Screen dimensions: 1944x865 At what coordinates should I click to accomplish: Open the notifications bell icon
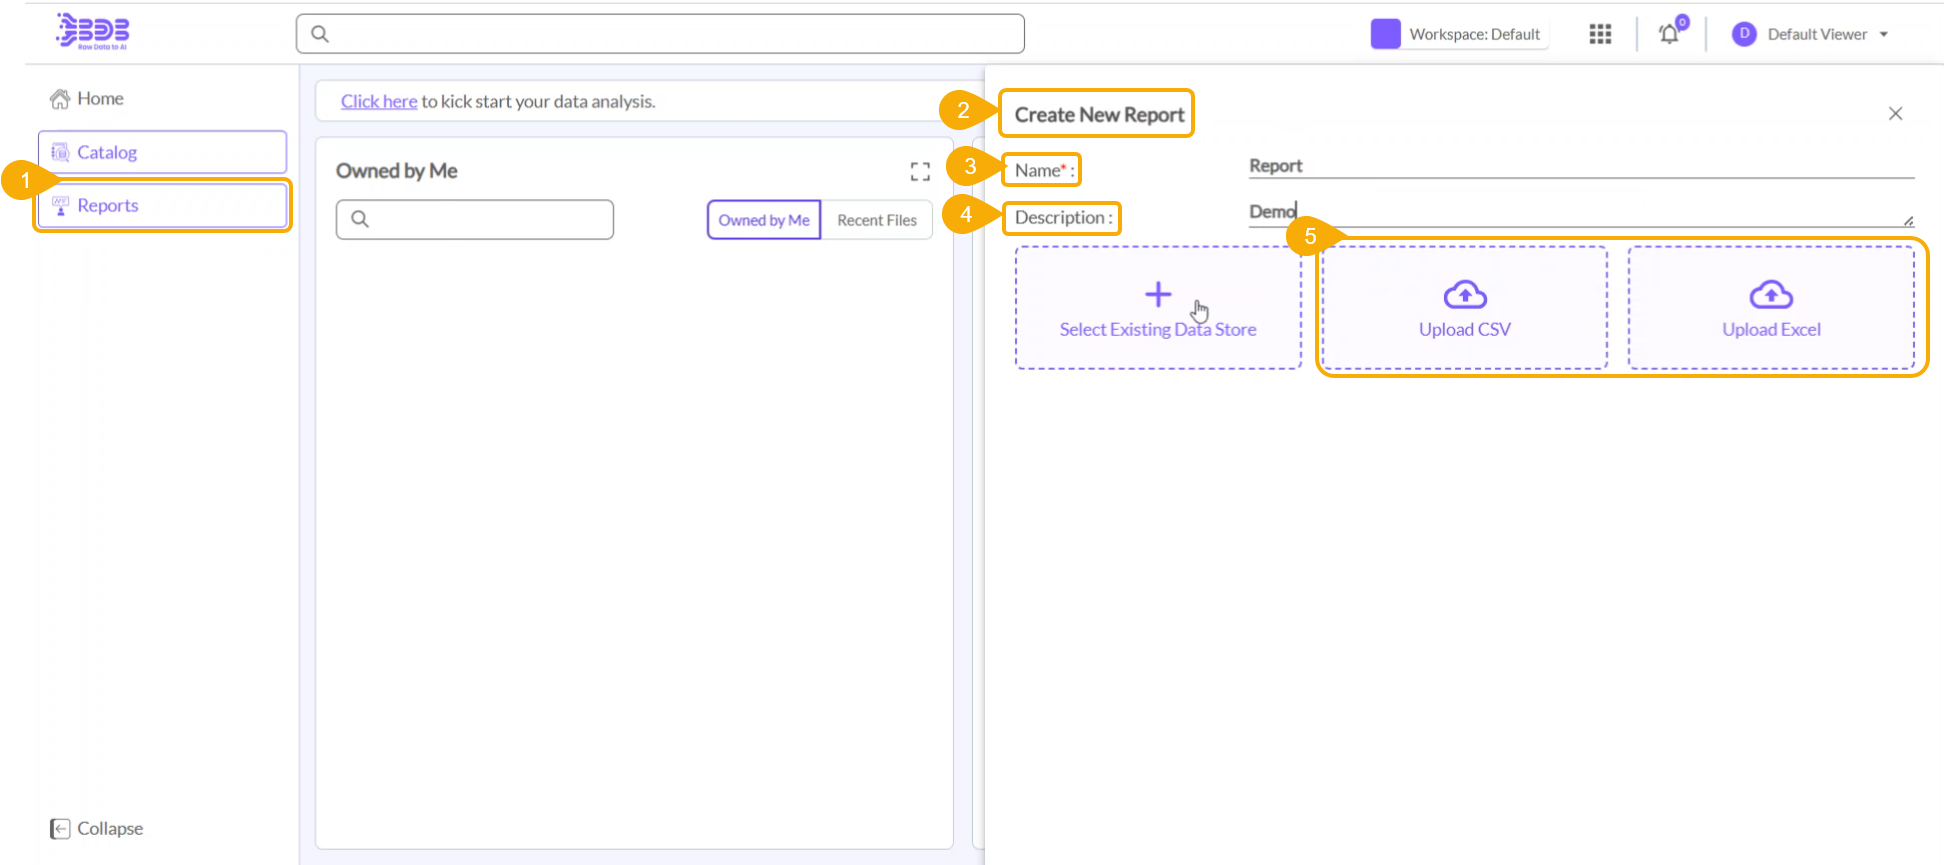1669,34
